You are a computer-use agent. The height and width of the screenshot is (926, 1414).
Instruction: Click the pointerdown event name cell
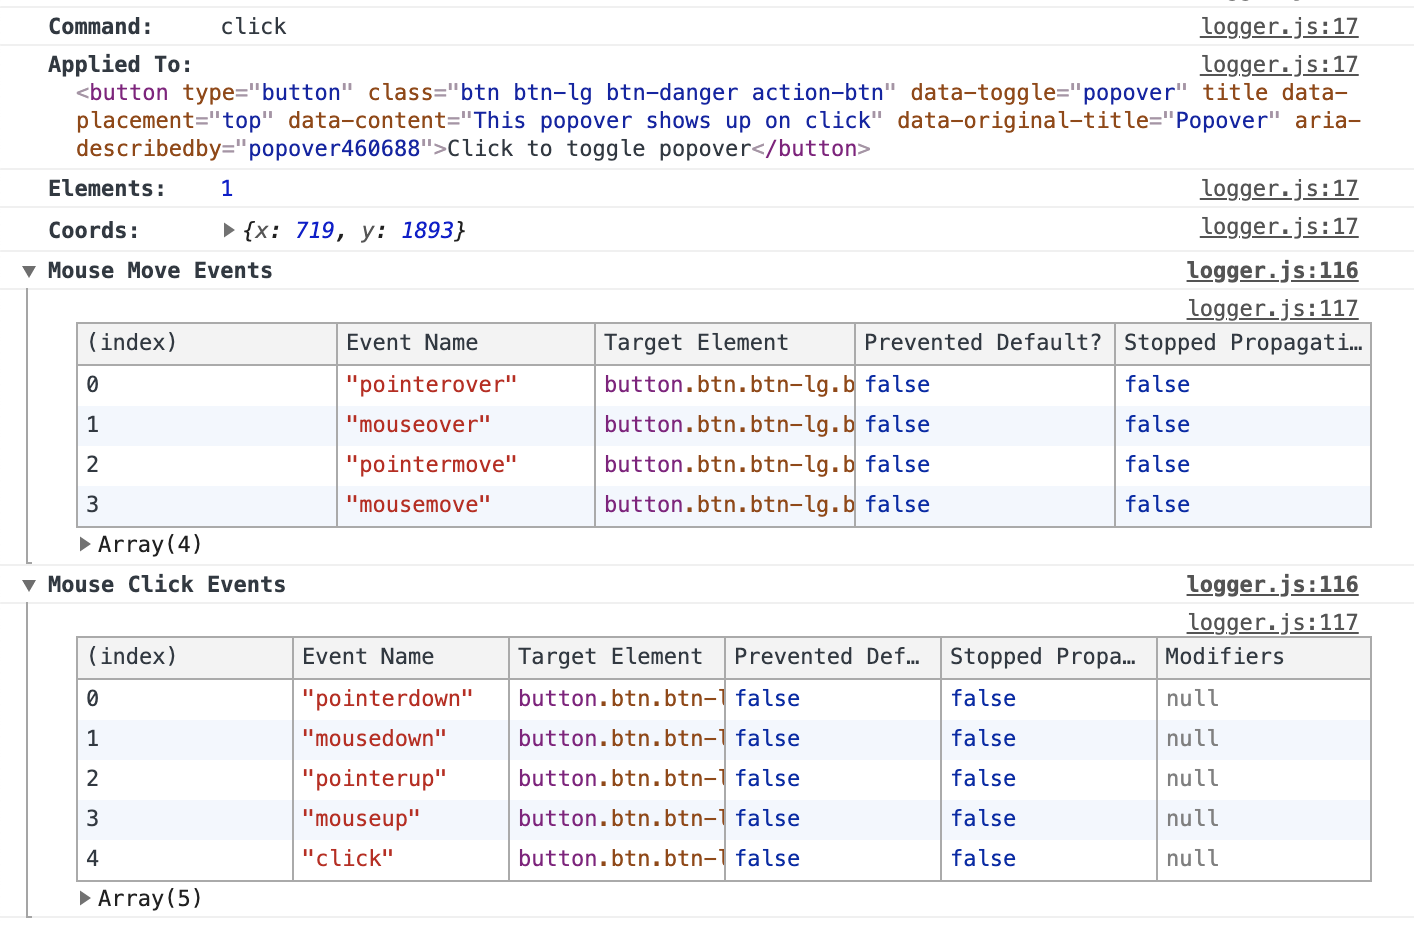click(389, 698)
